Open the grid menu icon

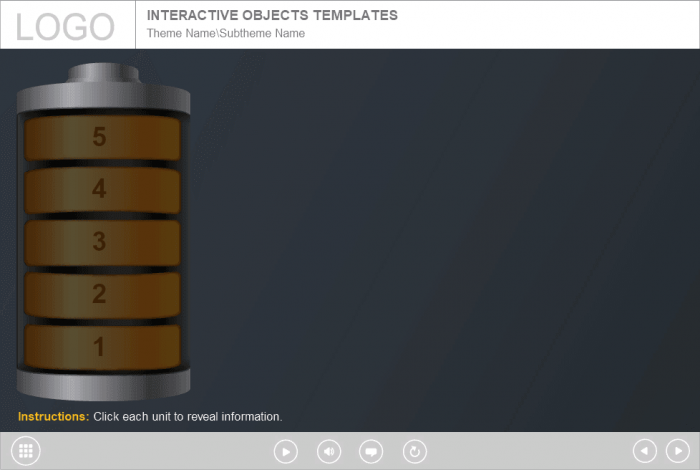point(26,451)
